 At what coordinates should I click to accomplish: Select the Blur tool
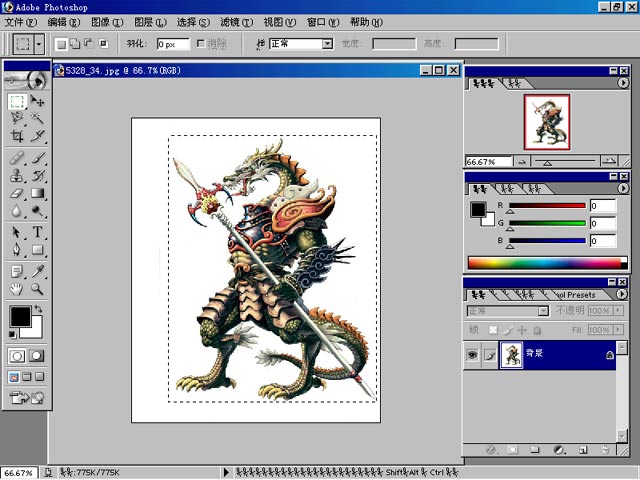click(17, 211)
